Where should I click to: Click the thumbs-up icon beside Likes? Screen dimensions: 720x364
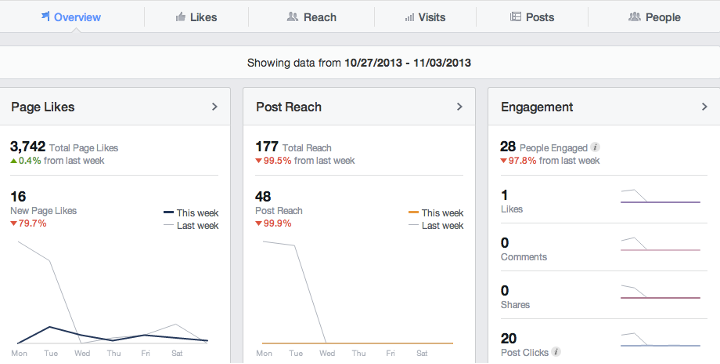[x=180, y=17]
